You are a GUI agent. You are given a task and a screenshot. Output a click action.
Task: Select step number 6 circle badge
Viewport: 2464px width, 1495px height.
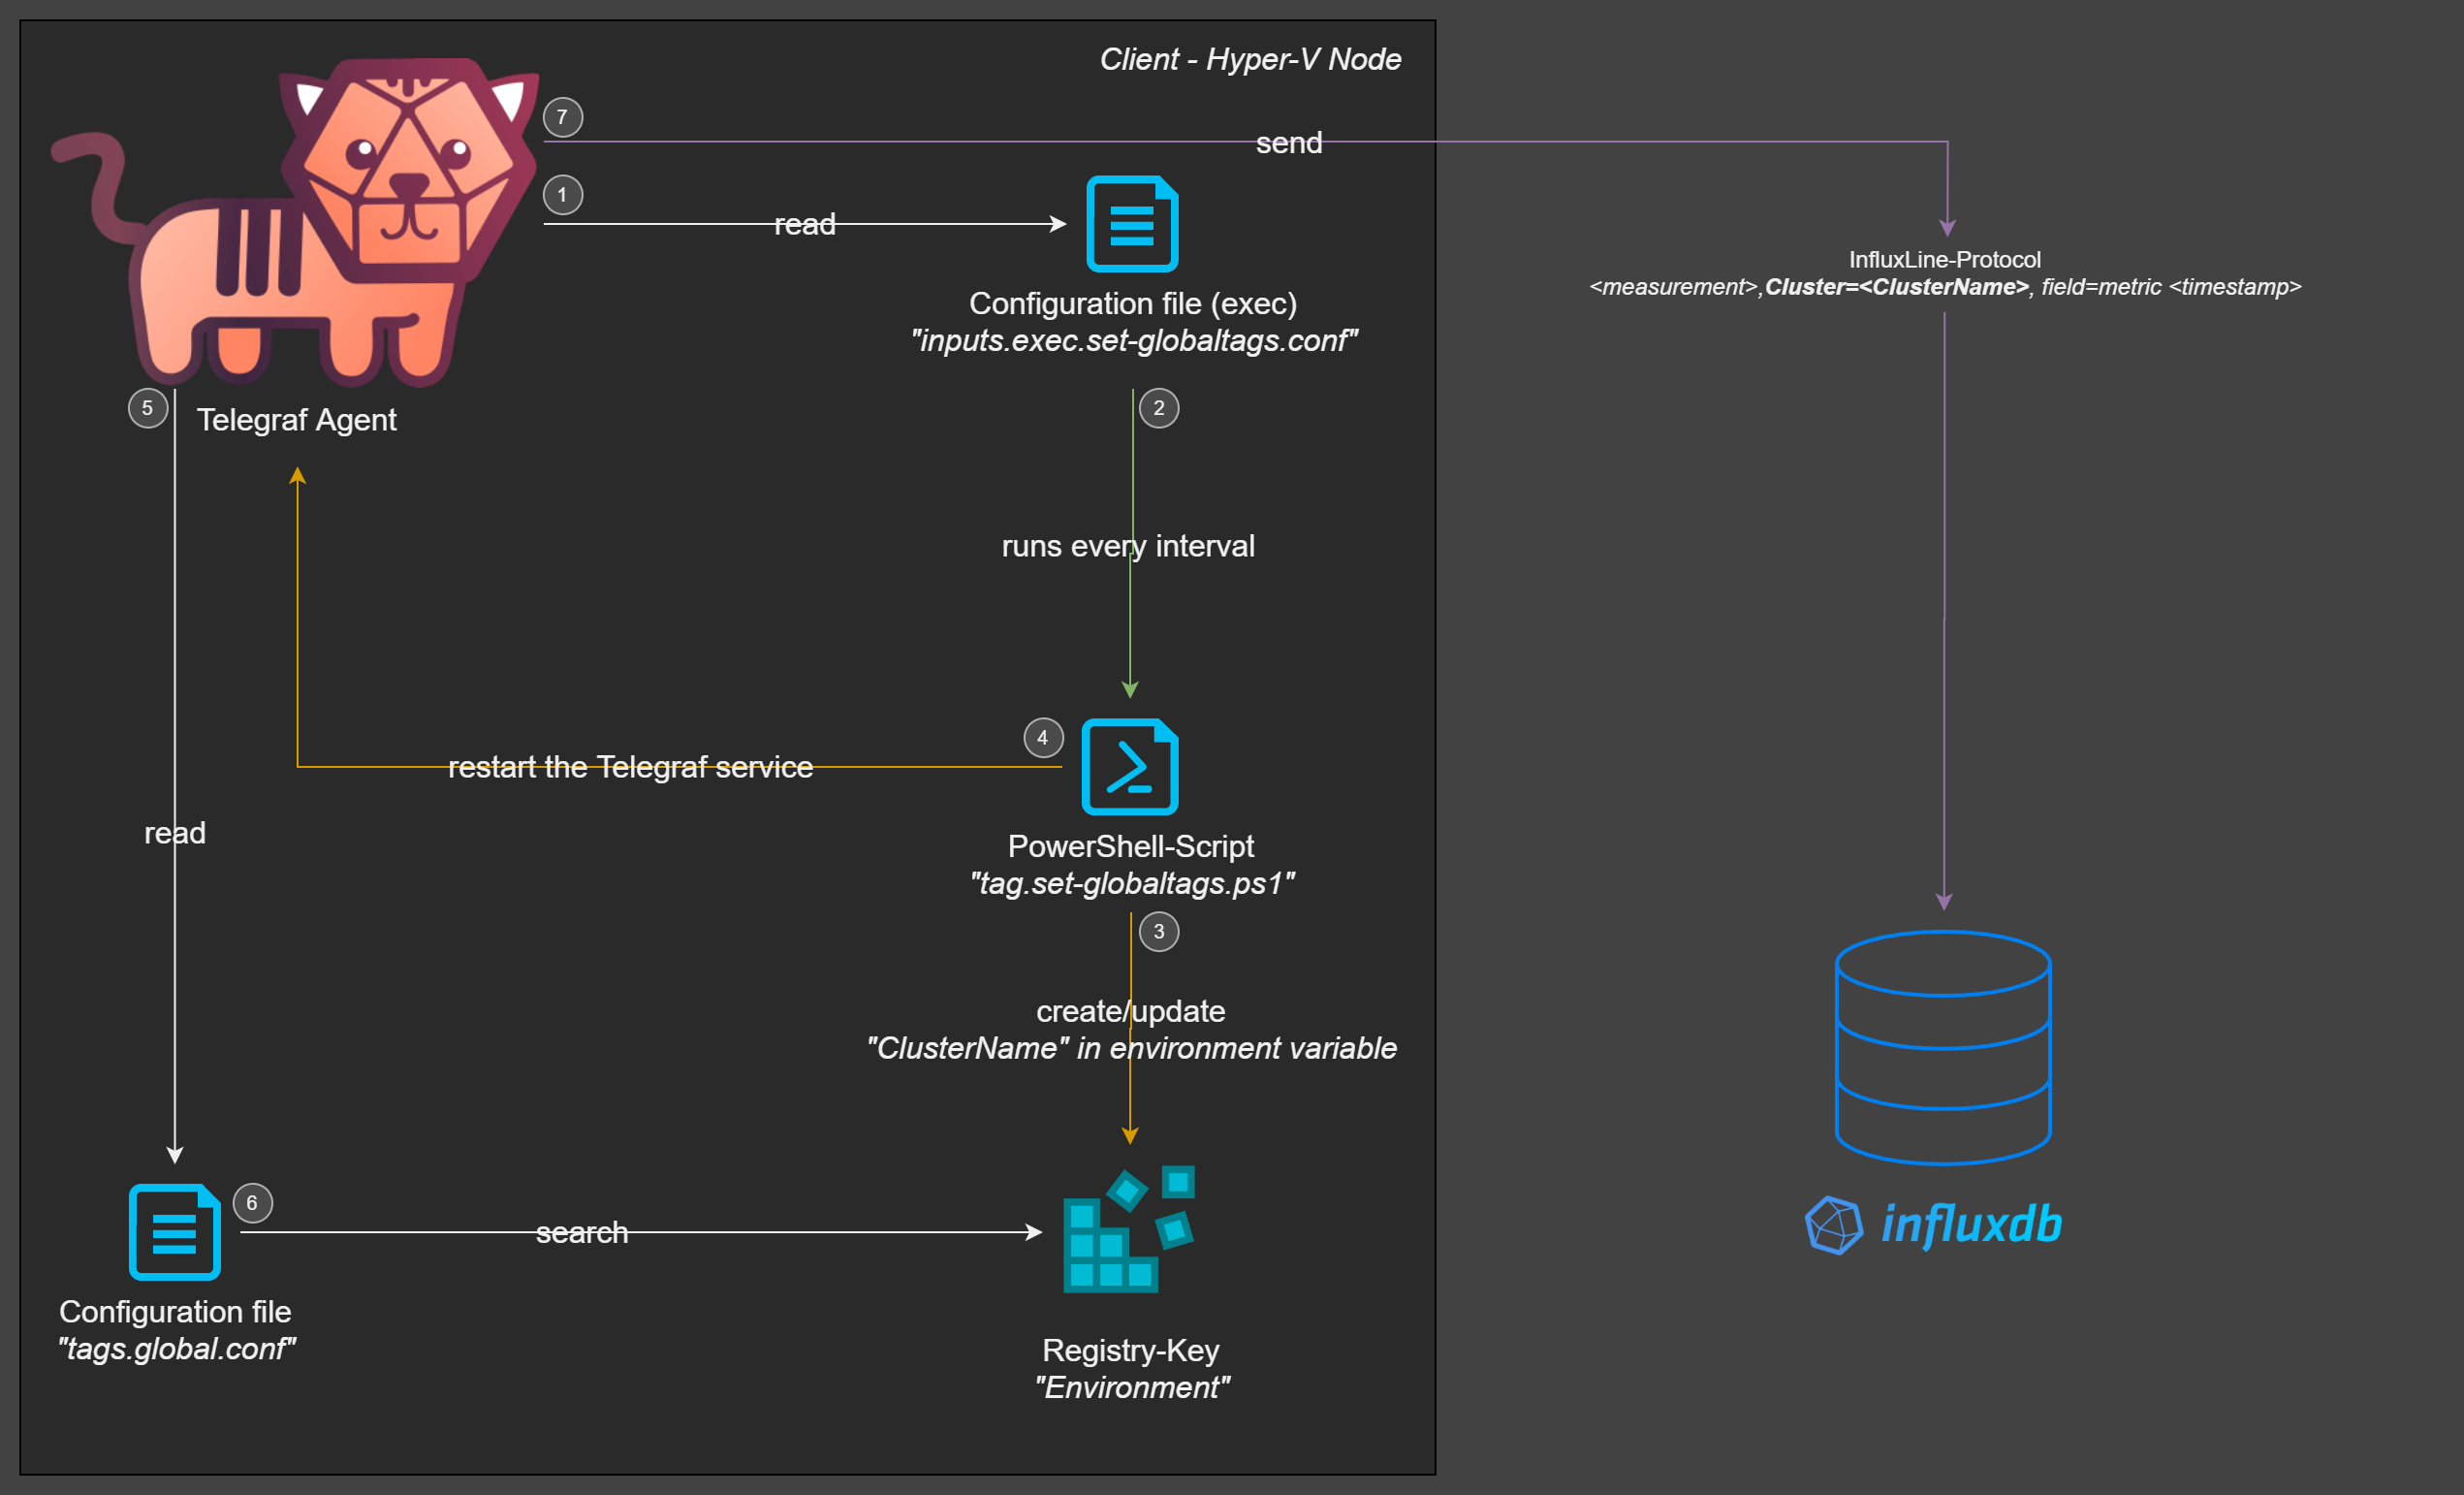(252, 1203)
